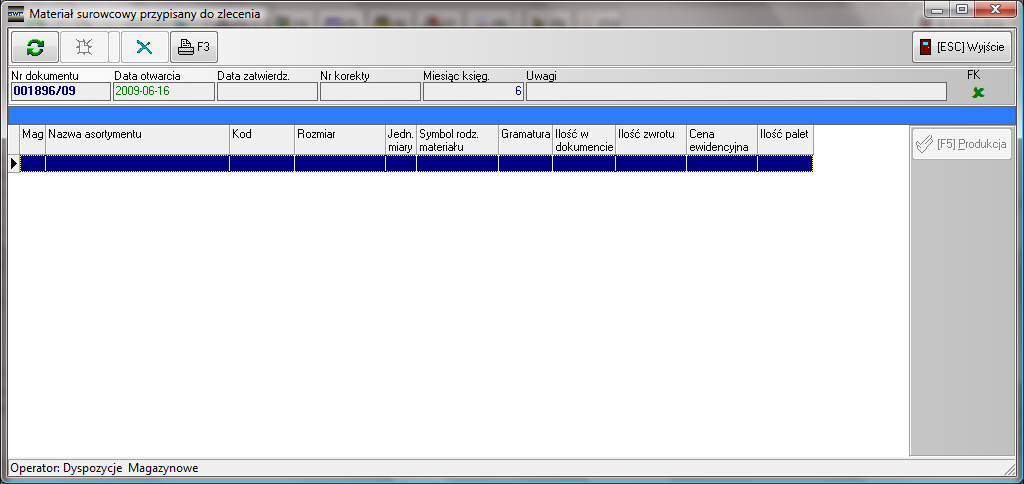The image size is (1024, 484).
Task: Click the [ESC] Wyjście exit button
Action: (x=963, y=47)
